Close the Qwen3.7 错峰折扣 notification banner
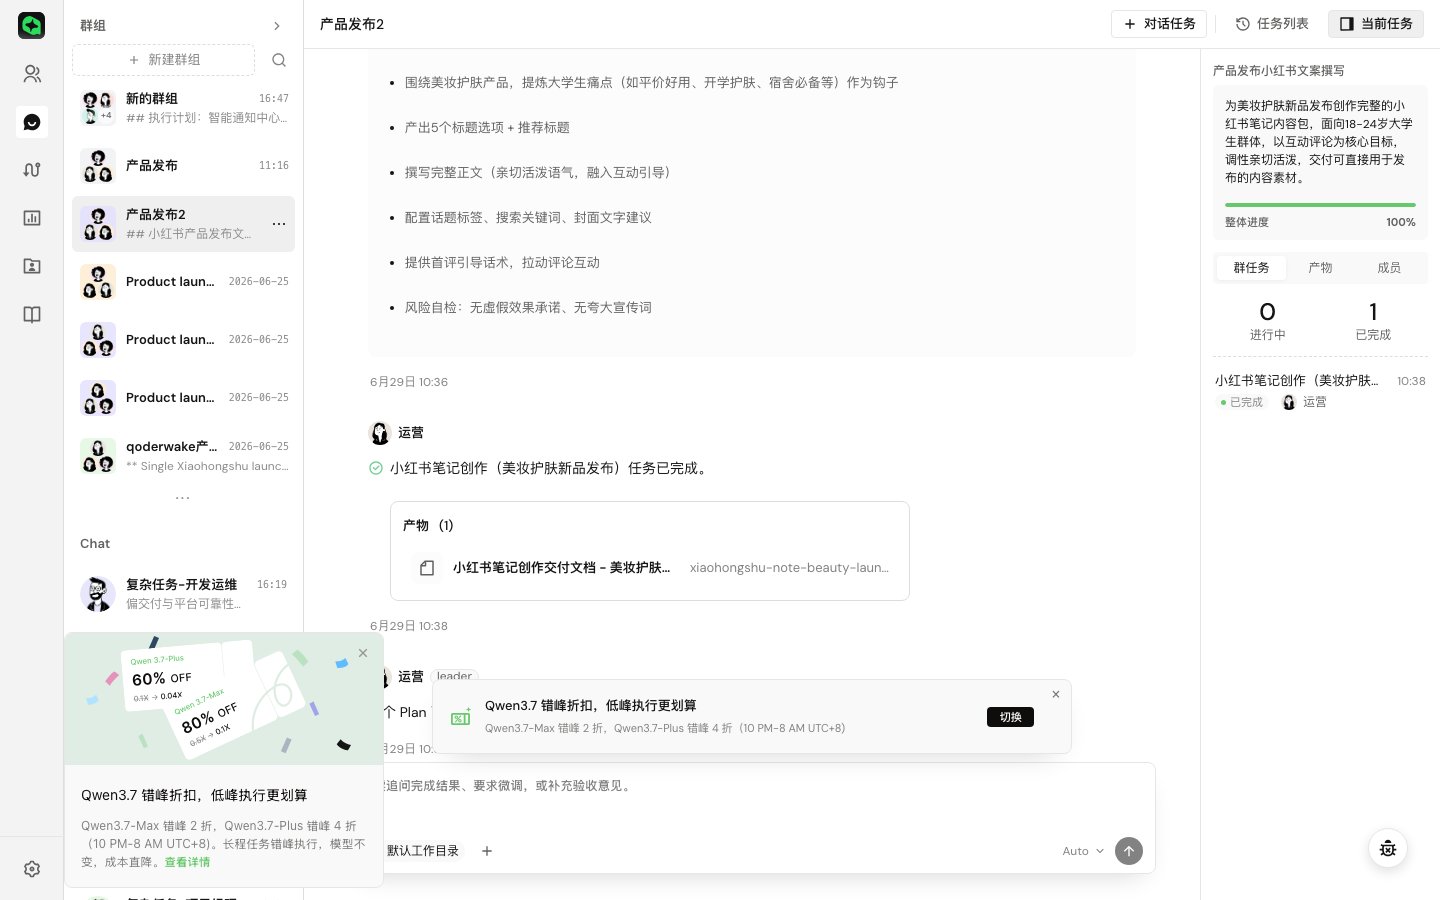This screenshot has height=900, width=1440. (x=1056, y=694)
